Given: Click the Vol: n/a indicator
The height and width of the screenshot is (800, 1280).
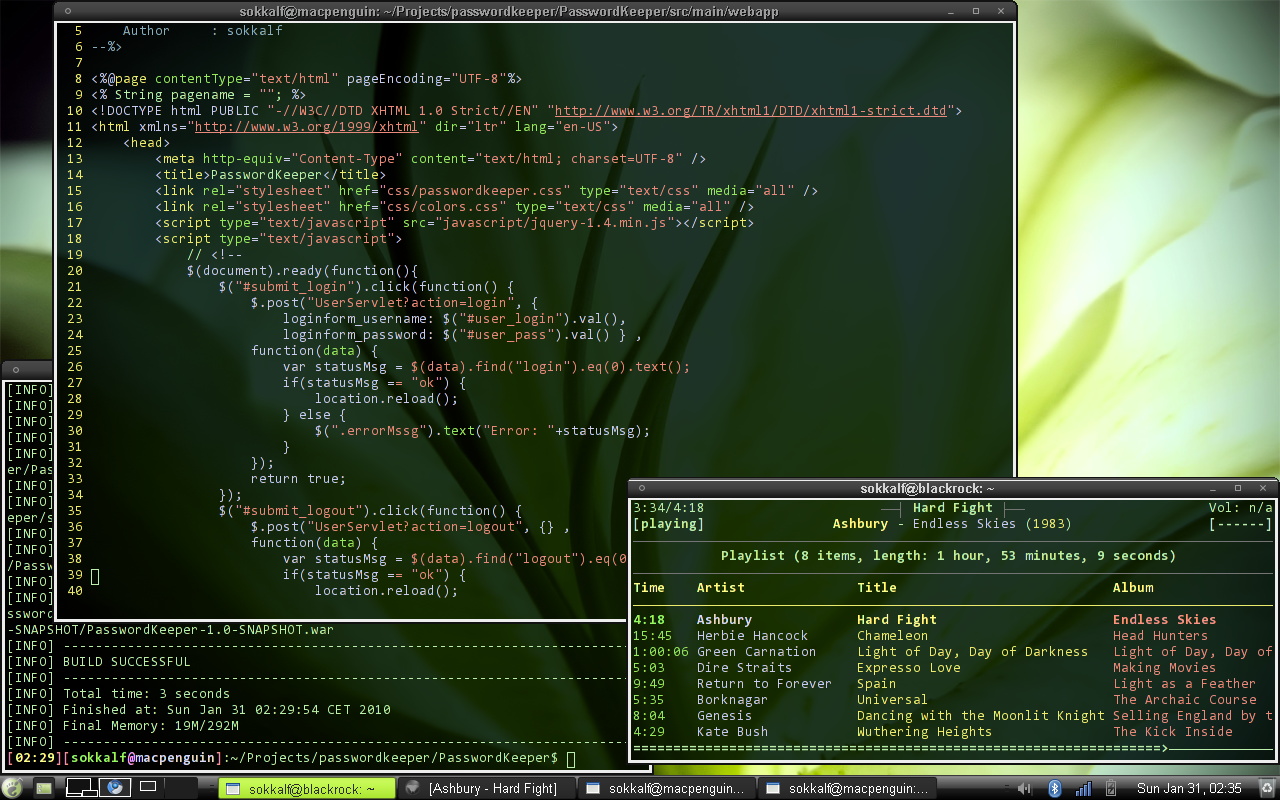Looking at the screenshot, I should (x=1241, y=508).
